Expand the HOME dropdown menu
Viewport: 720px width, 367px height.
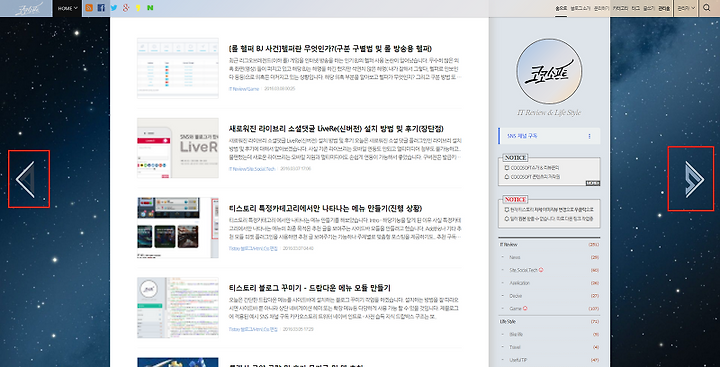[68, 8]
